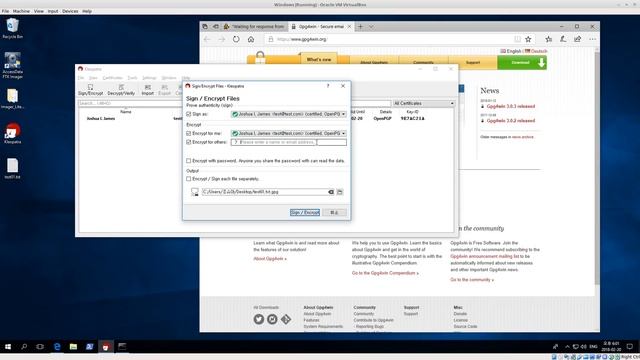Open the 'Sign as' certificate dropdown
This screenshot has width=640, height=360.
point(289,114)
